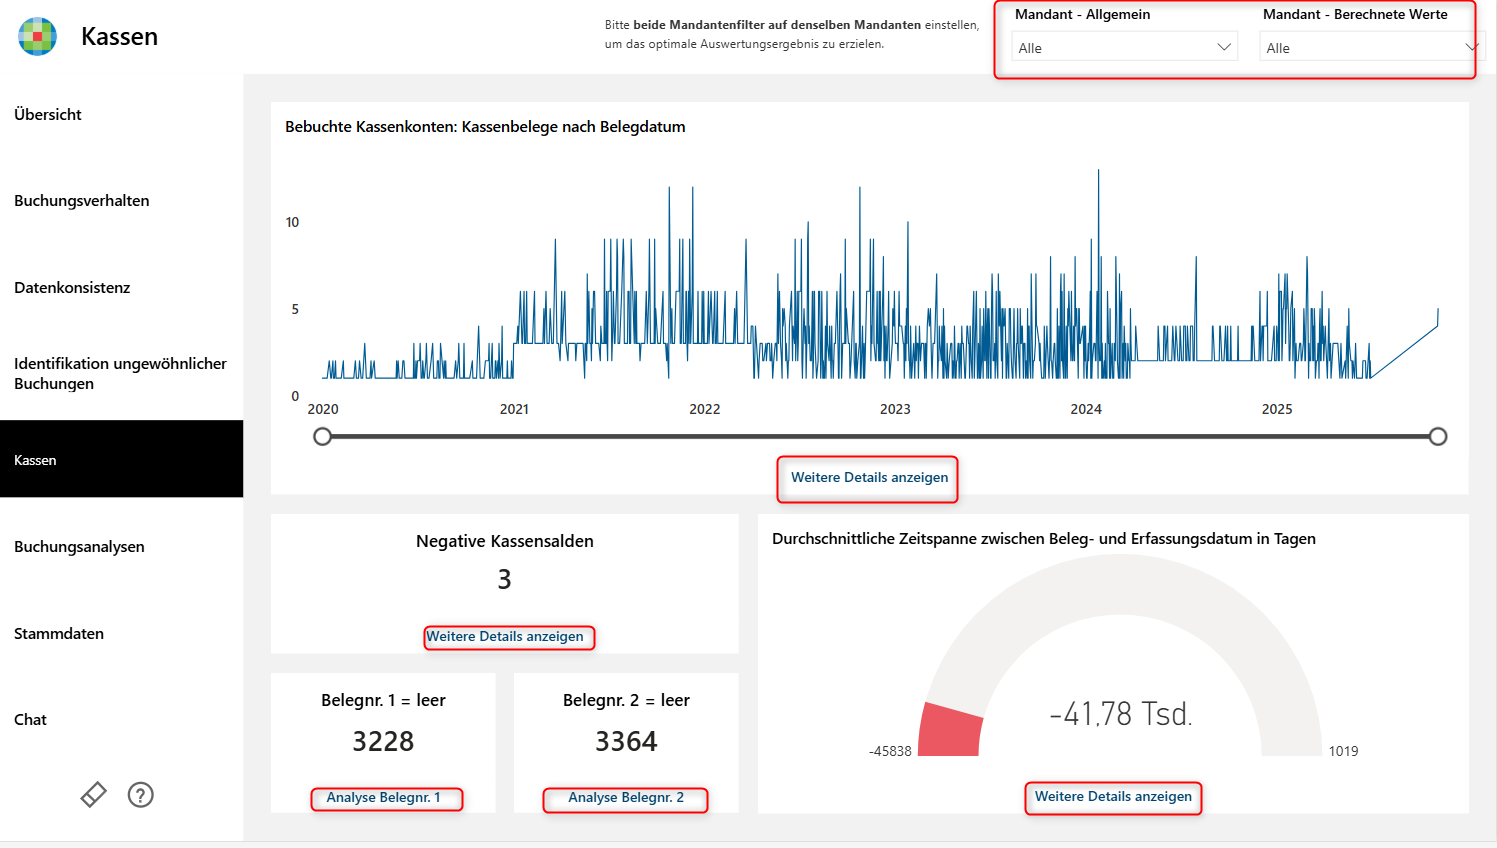Show more details under the Kassenbelege chart
Viewport: 1497px width, 848px height.
pyautogui.click(x=869, y=478)
